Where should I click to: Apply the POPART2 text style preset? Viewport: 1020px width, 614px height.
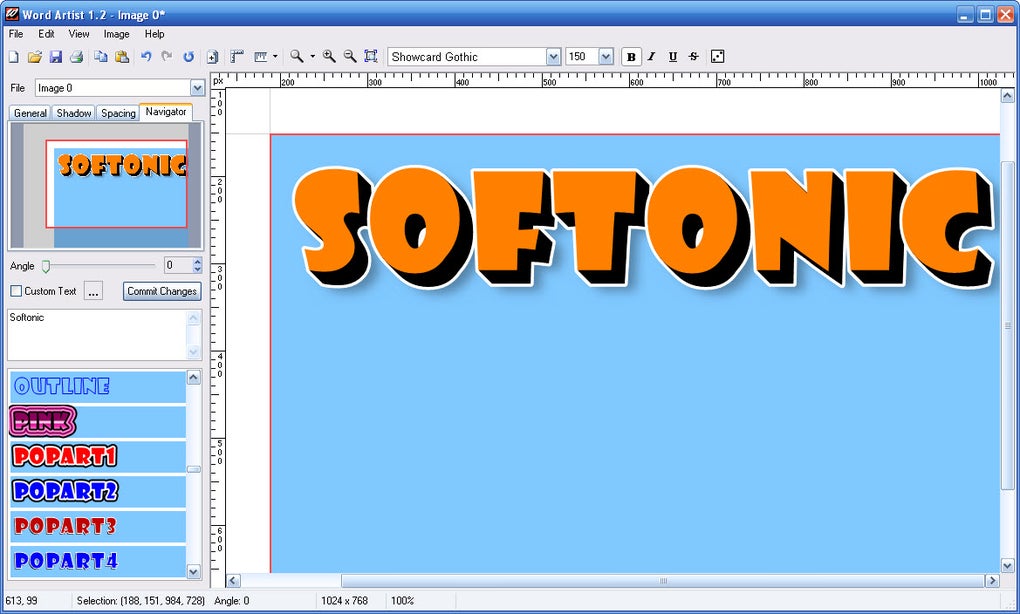(x=98, y=491)
